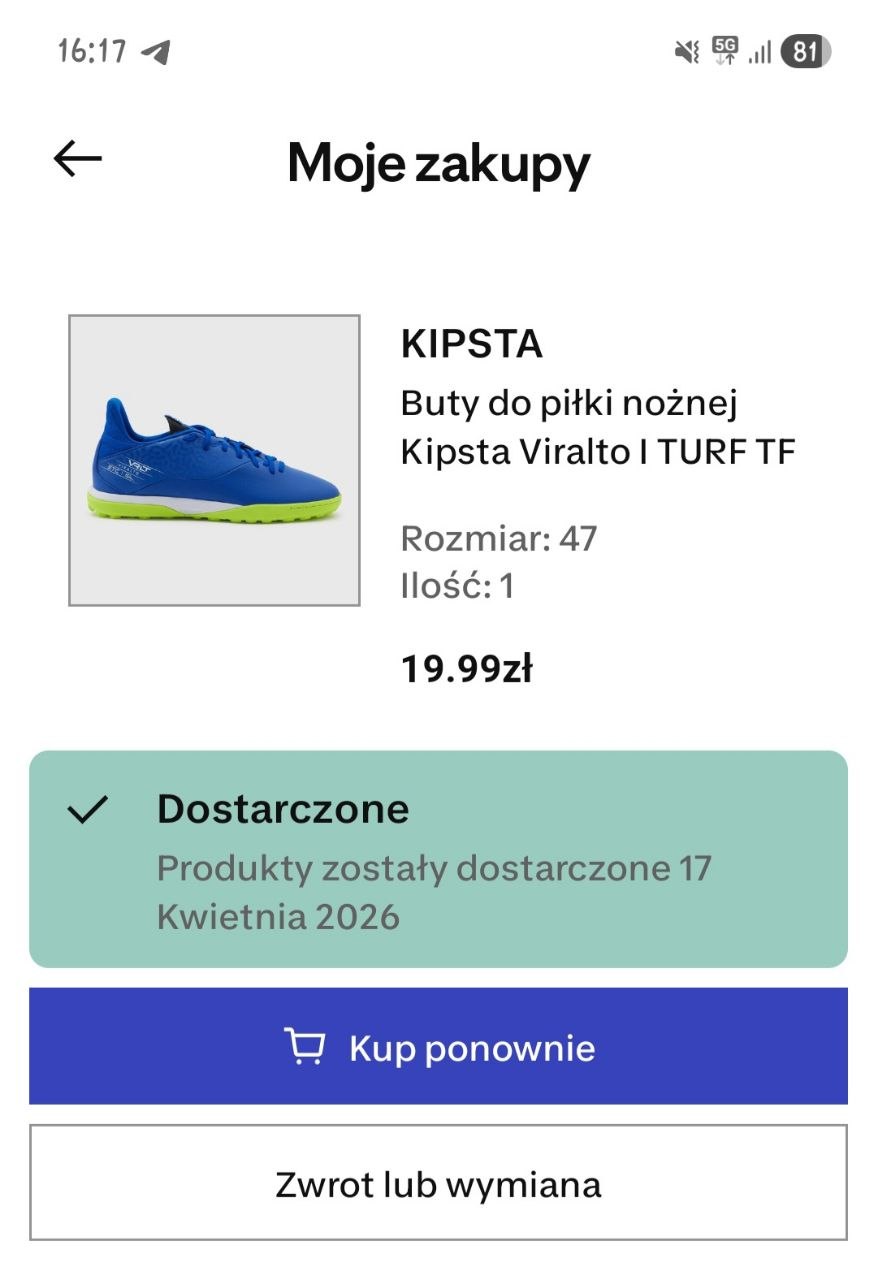Image resolution: width=877 pixels, height=1280 pixels.
Task: Tap the muted sound status icon
Action: click(687, 51)
